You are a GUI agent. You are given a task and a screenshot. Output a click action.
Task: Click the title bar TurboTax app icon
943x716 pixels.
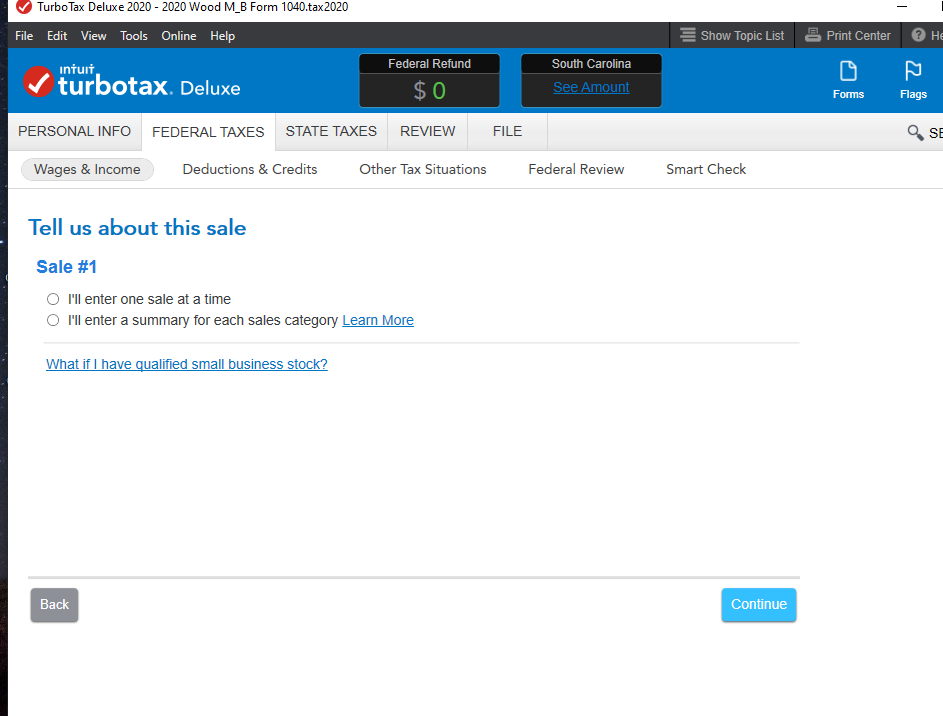click(23, 7)
